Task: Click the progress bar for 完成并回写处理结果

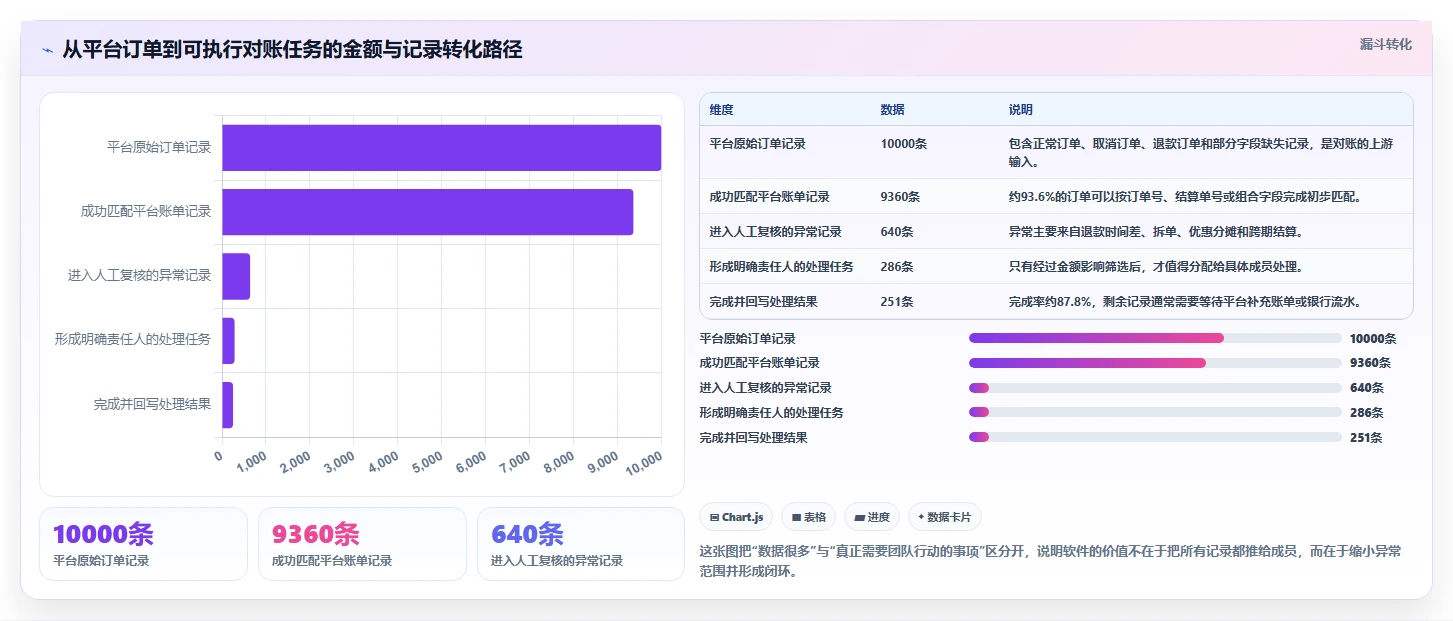Action: coord(1155,437)
